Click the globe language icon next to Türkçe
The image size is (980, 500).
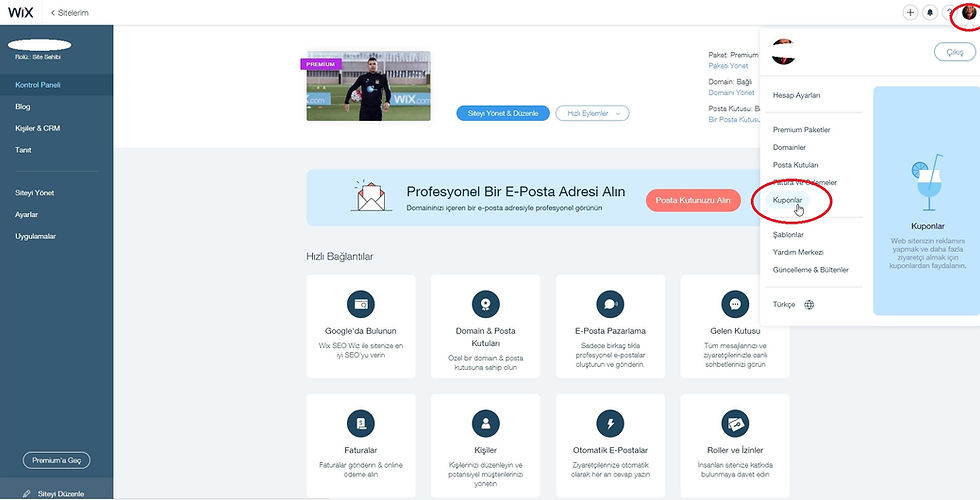(809, 304)
